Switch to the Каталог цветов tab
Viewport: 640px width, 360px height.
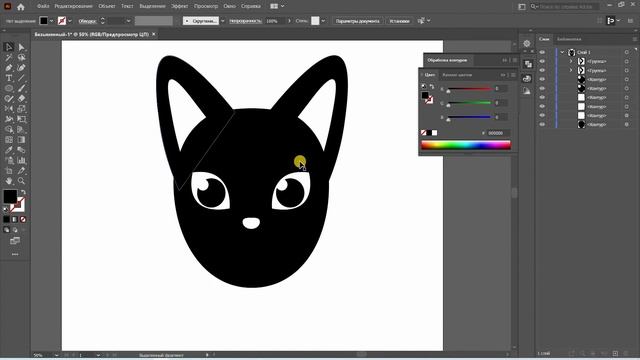pos(457,75)
